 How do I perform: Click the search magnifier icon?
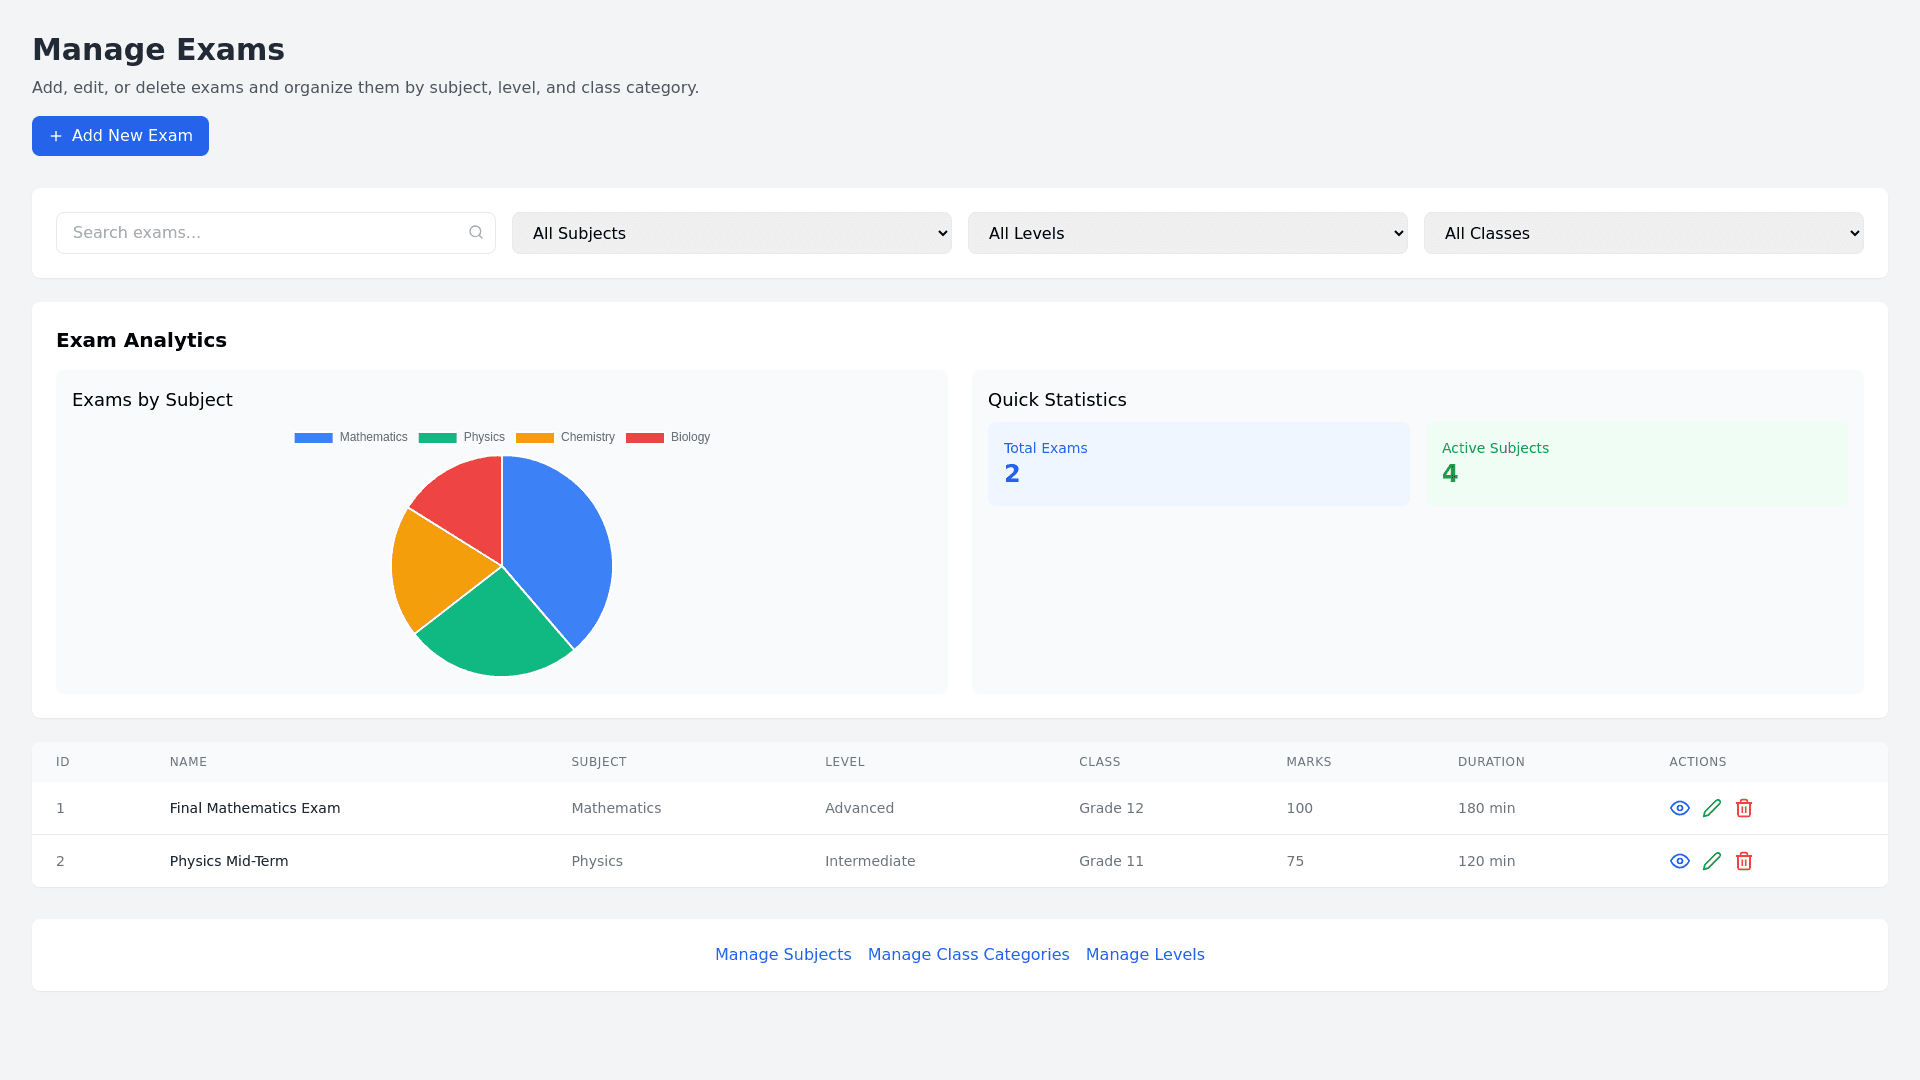(476, 232)
